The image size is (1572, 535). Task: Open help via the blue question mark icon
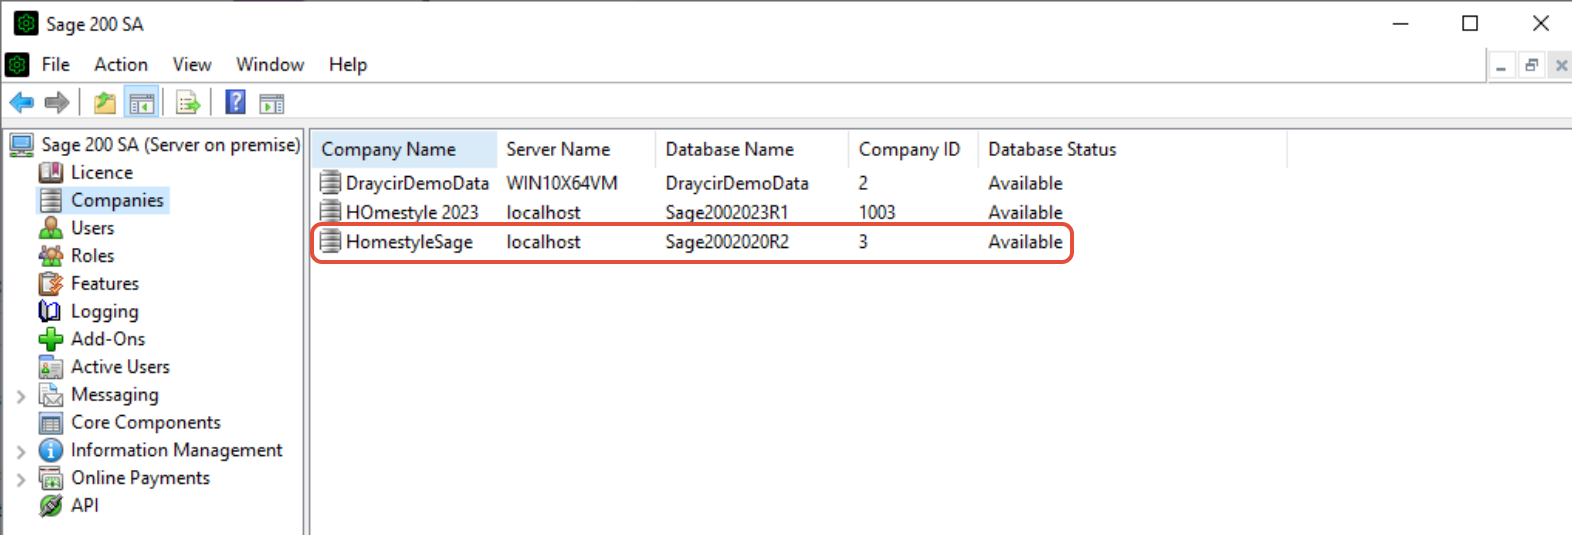point(235,102)
